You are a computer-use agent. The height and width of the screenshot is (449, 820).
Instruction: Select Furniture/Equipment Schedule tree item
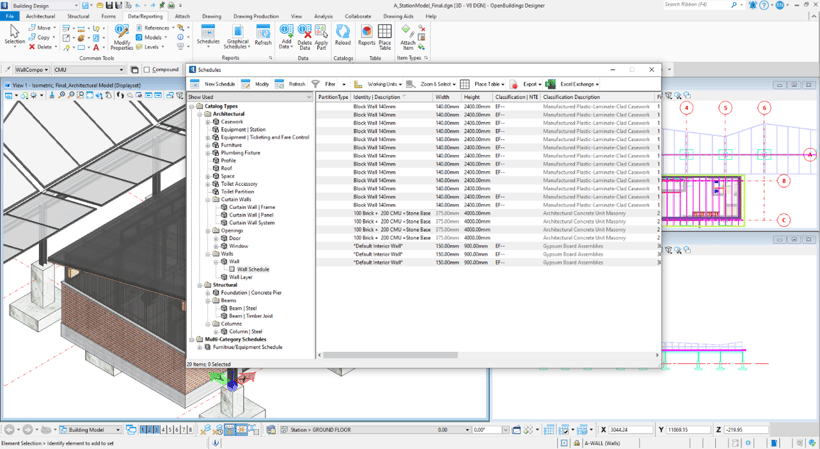[x=247, y=347]
